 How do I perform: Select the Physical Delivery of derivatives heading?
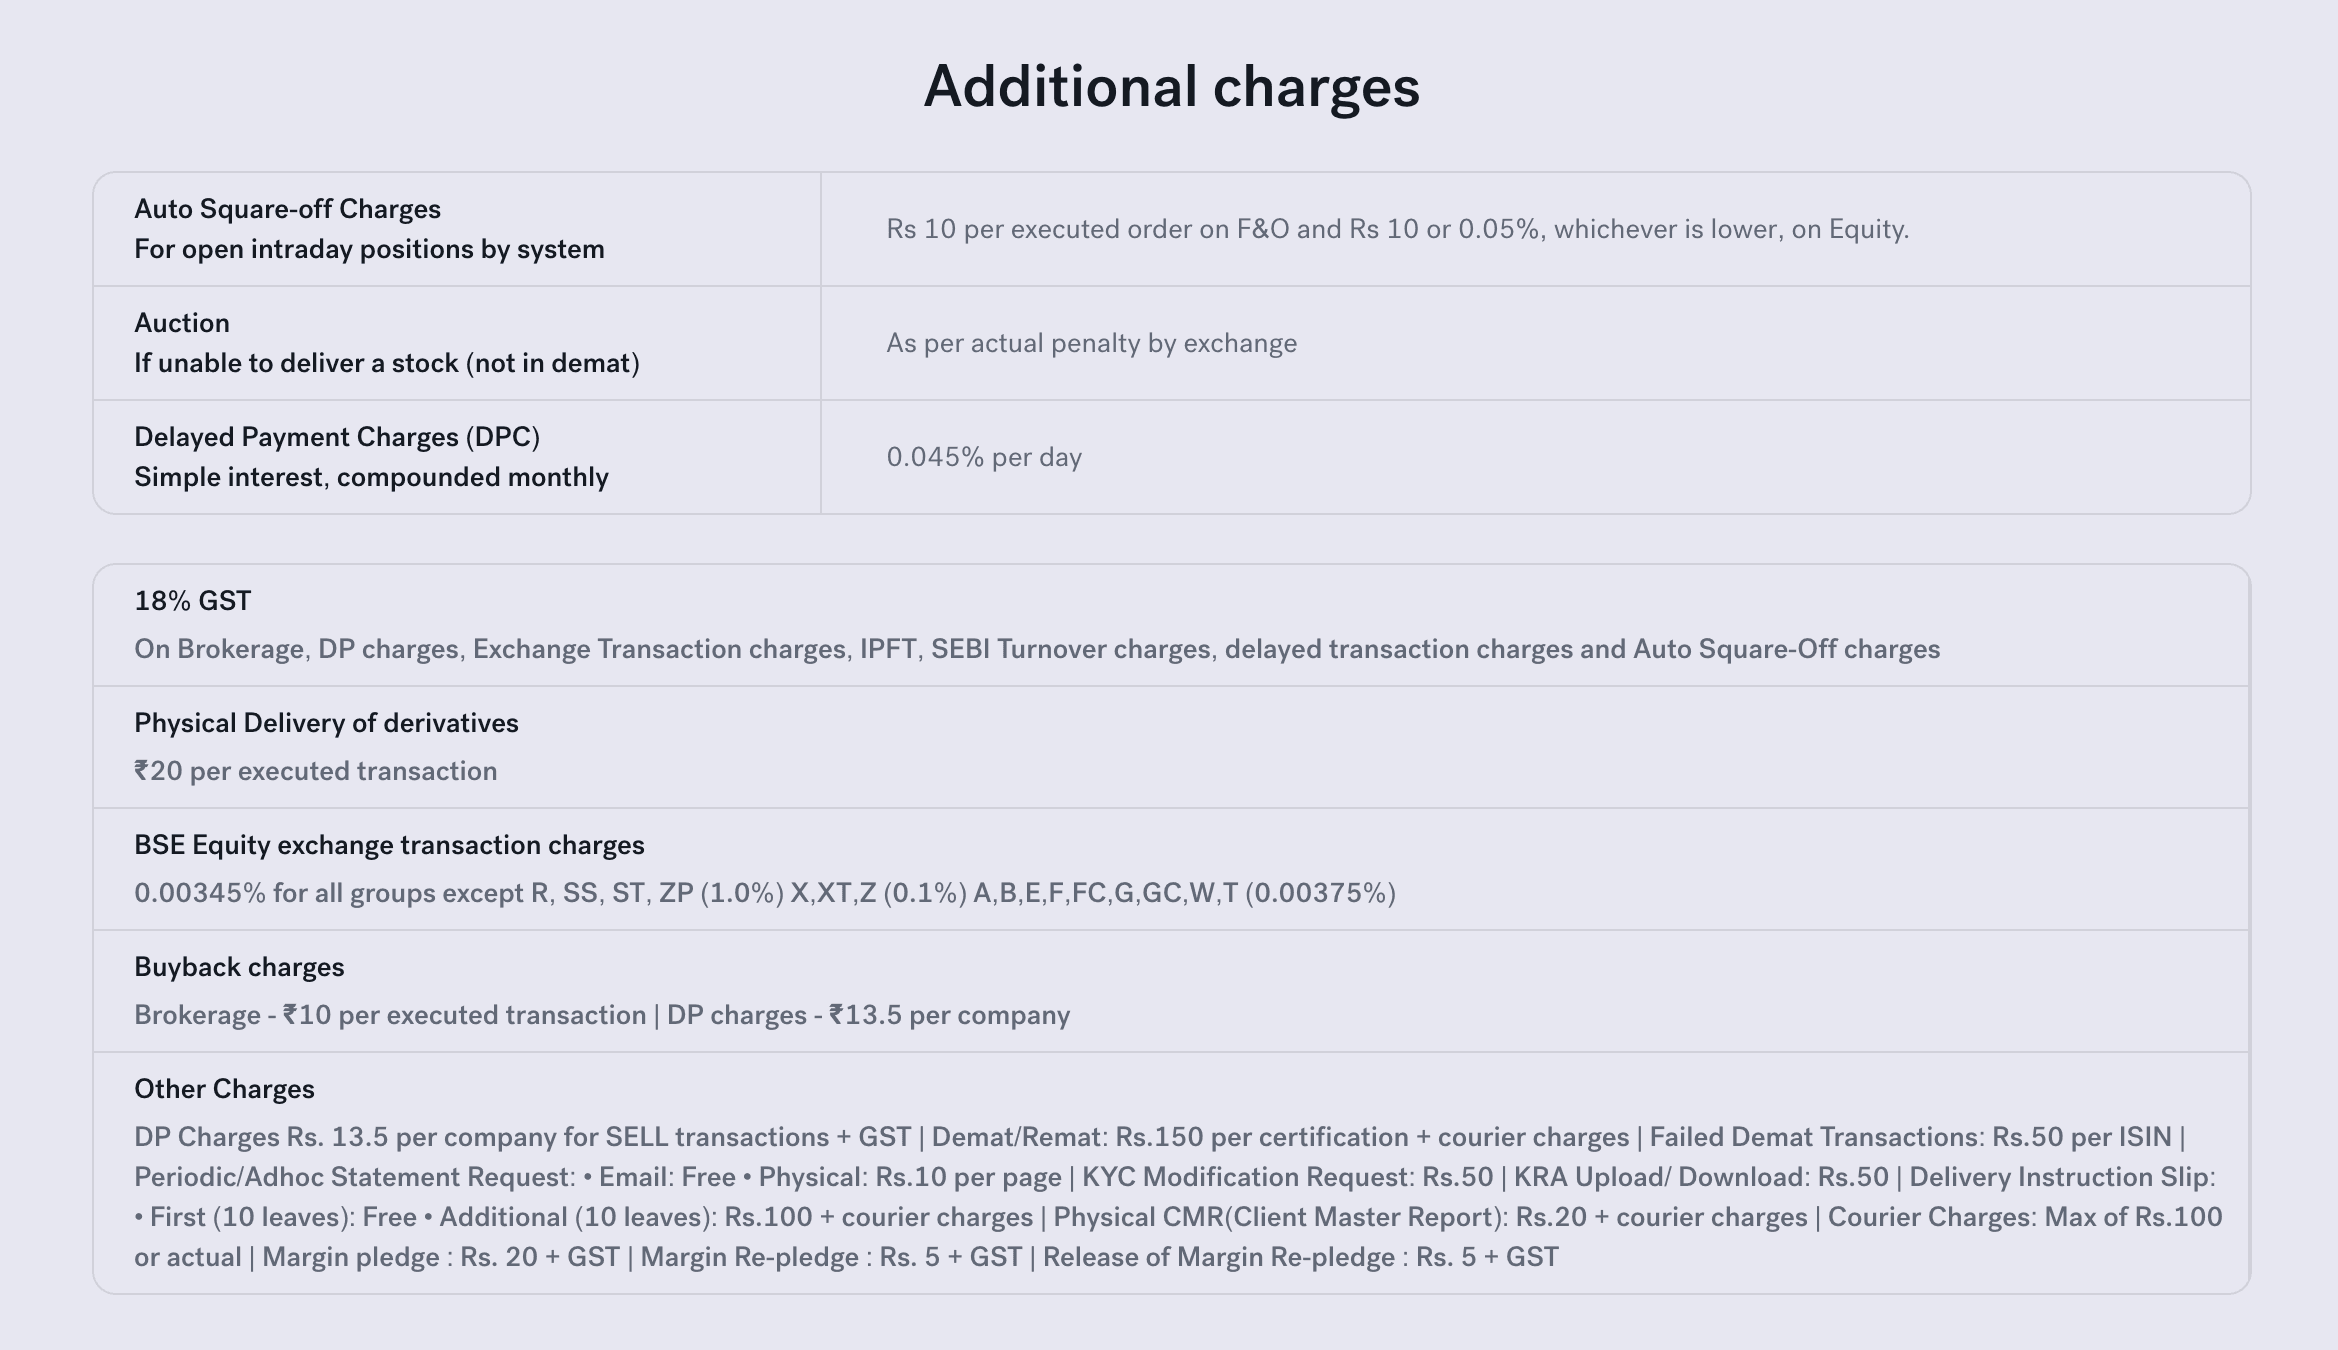[x=326, y=723]
